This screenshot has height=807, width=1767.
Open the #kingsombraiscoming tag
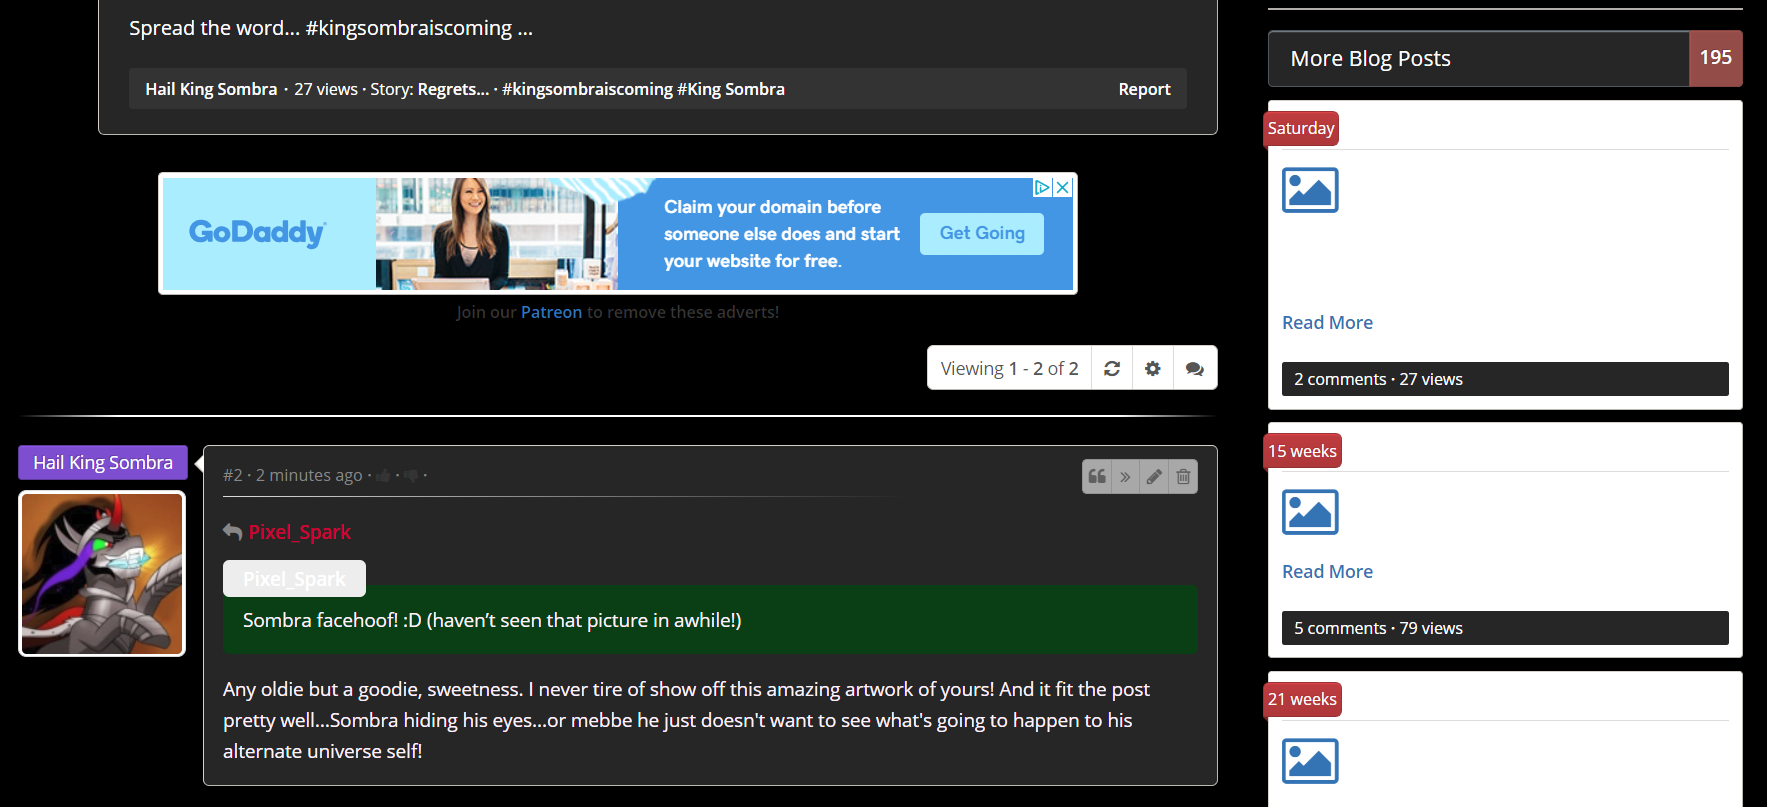(x=587, y=89)
